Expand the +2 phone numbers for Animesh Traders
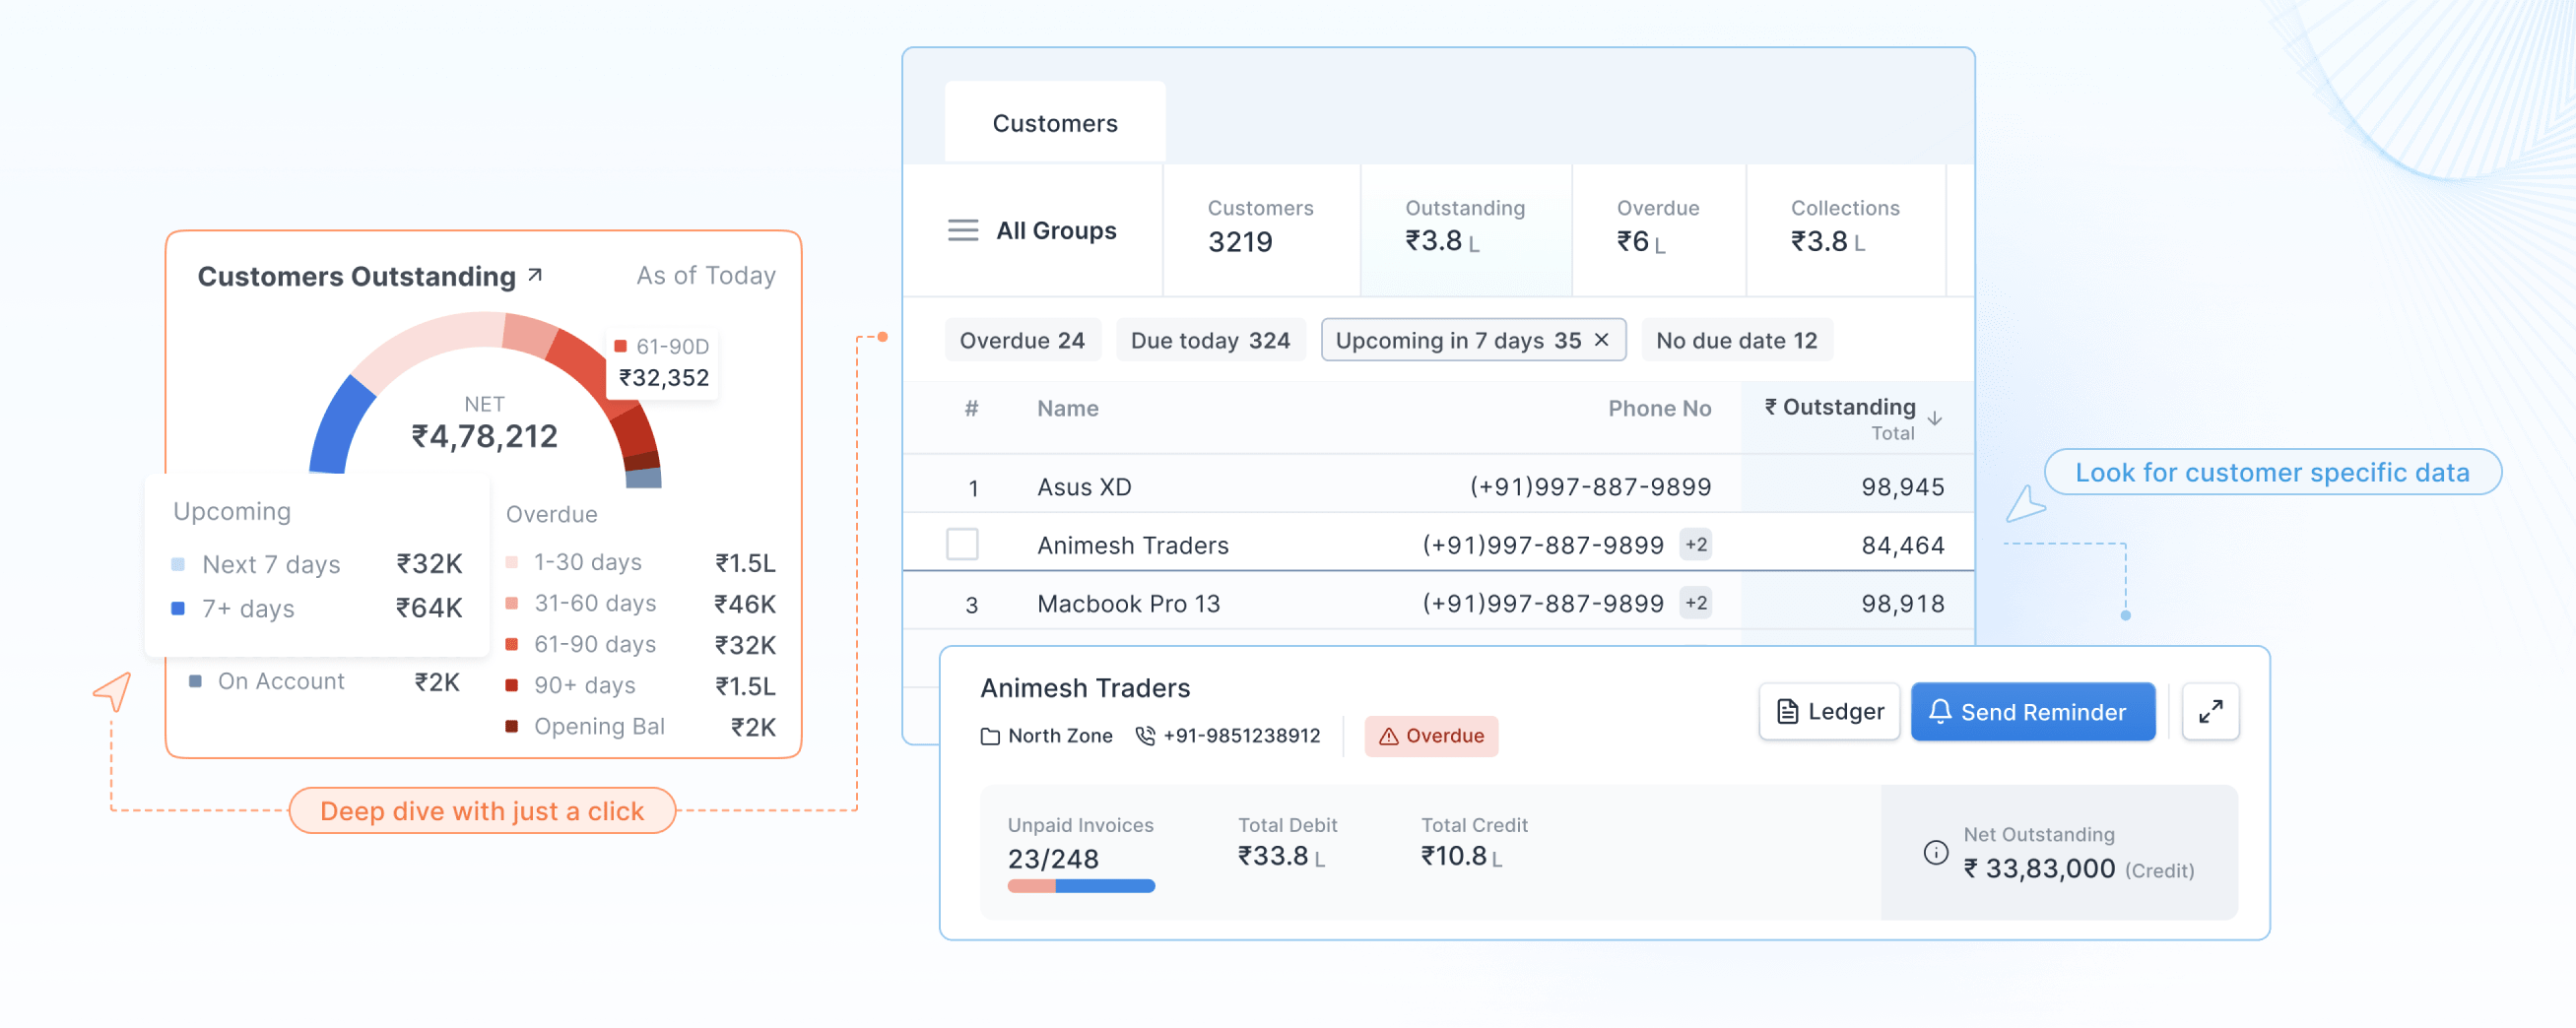The height and width of the screenshot is (1028, 2576). click(1695, 544)
